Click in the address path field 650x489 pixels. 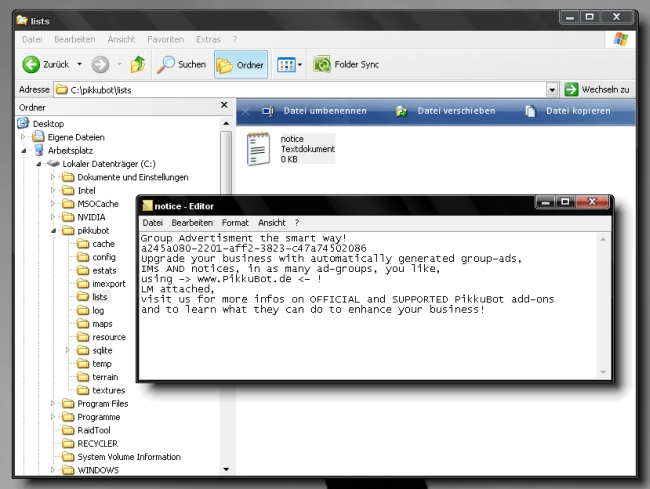tap(300, 90)
